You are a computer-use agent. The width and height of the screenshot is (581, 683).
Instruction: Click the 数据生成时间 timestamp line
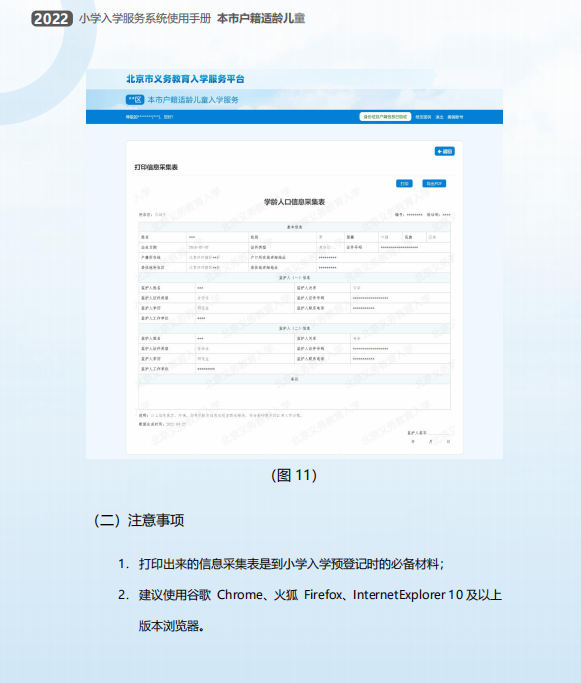[162, 424]
